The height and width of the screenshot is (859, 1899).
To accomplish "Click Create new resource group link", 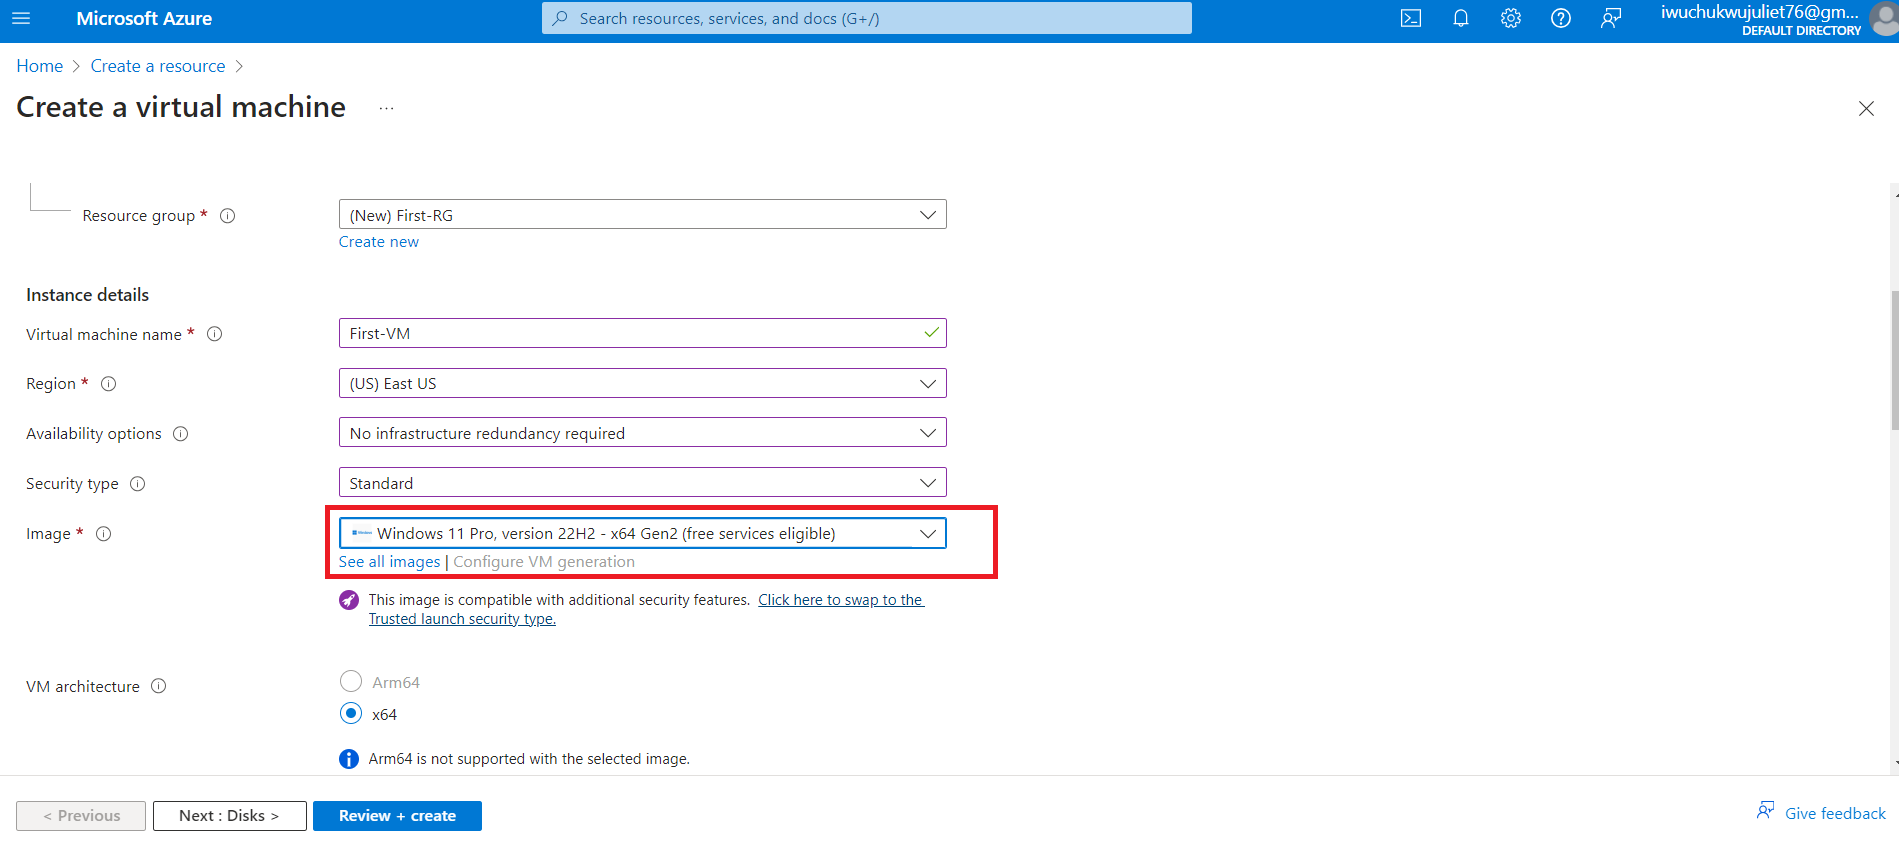I will click(x=379, y=242).
